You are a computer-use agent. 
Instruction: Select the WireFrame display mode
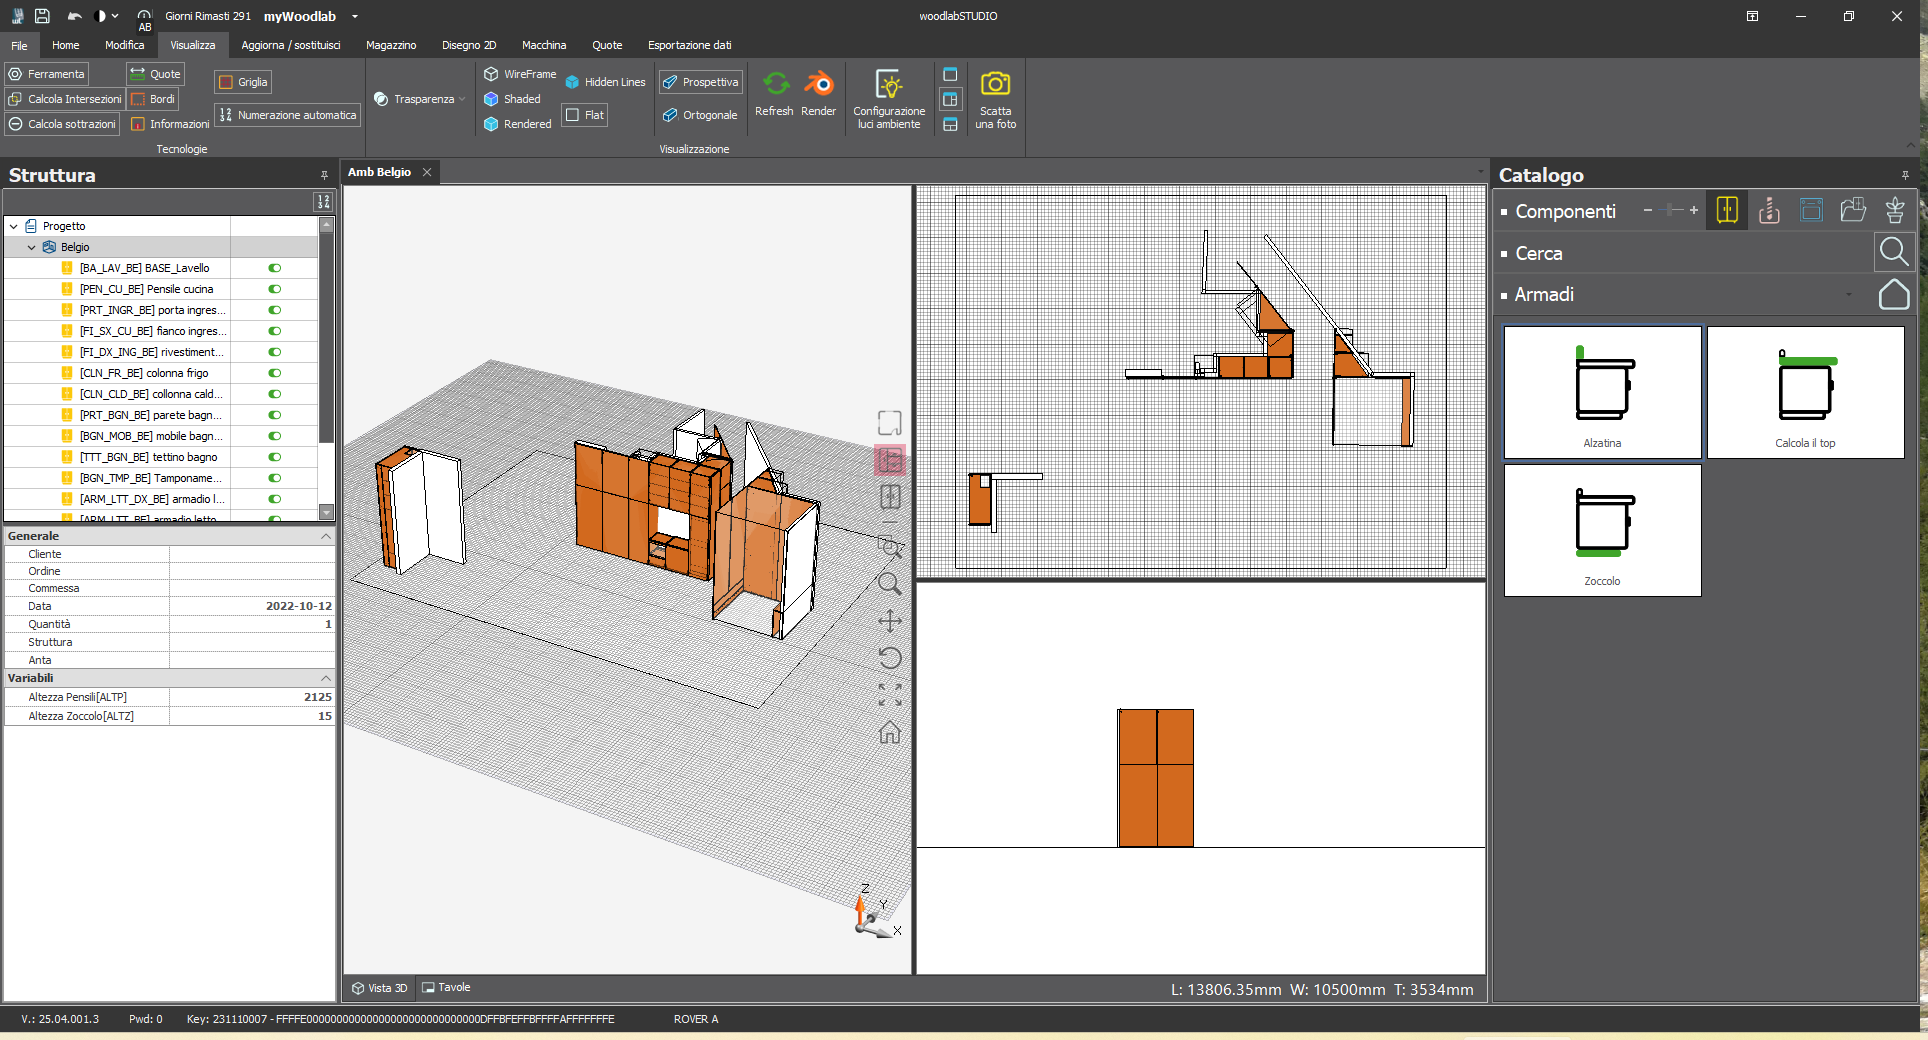coord(519,73)
